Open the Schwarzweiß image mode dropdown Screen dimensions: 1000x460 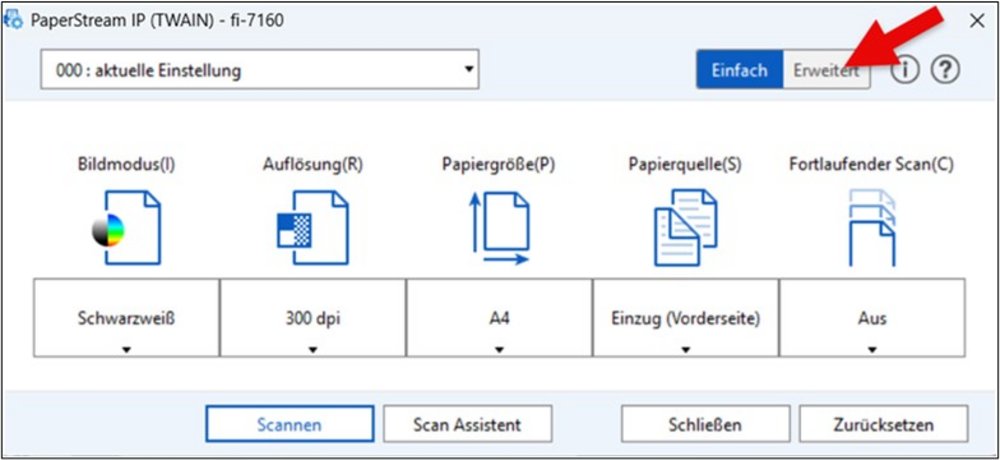pos(126,318)
